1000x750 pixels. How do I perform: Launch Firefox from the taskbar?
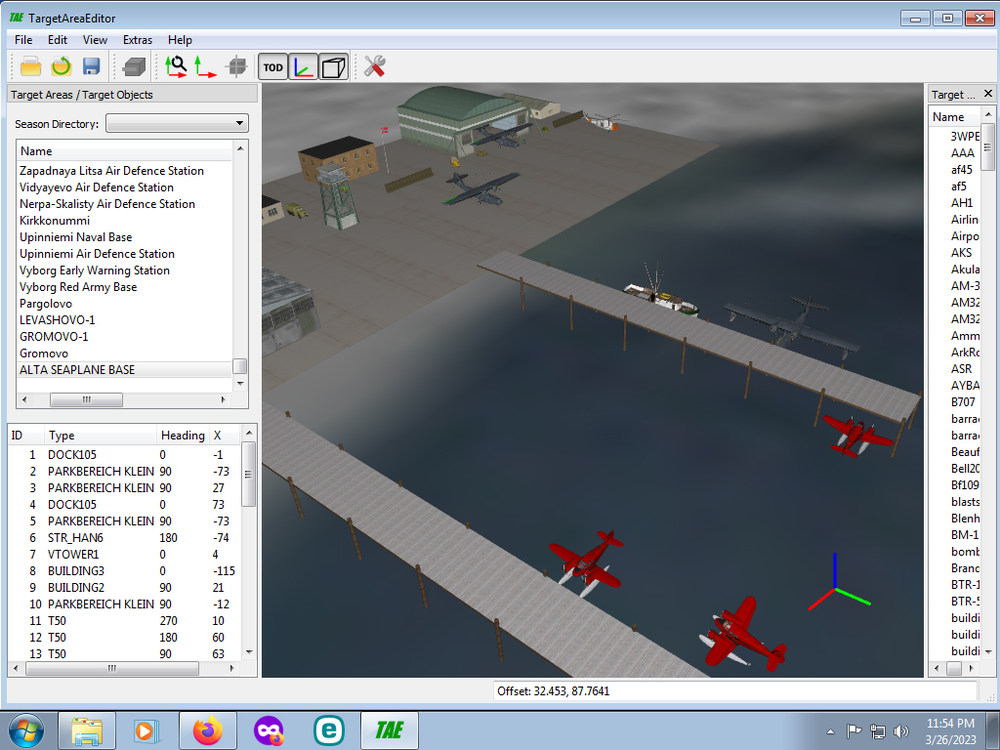click(x=208, y=731)
